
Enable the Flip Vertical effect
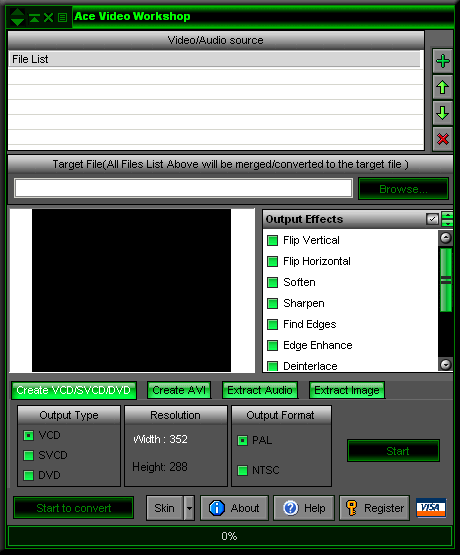point(272,241)
